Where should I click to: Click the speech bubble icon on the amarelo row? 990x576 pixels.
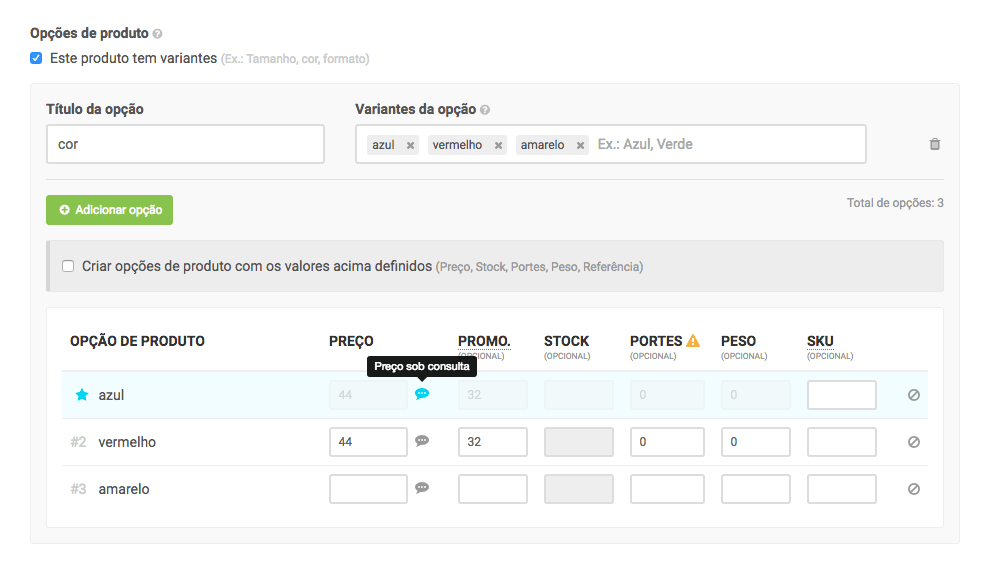click(422, 488)
